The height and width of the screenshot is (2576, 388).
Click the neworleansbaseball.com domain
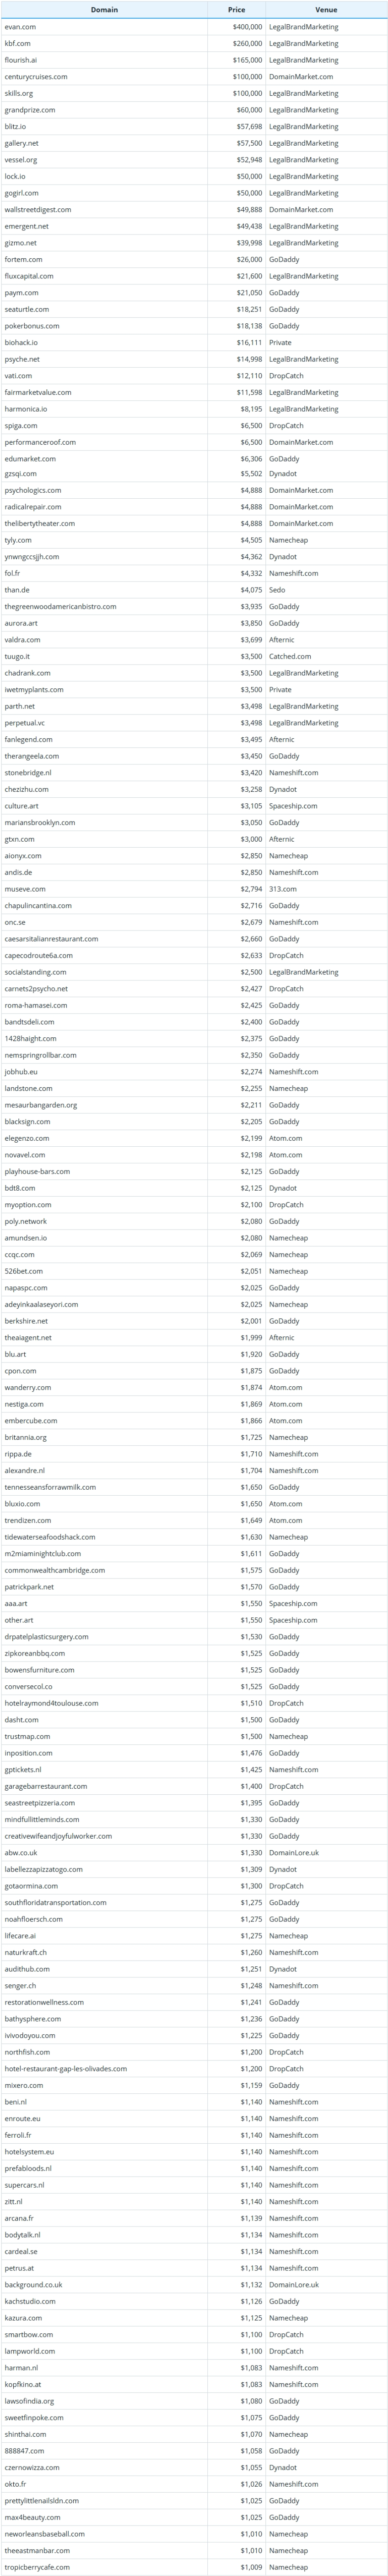[x=45, y=2534]
